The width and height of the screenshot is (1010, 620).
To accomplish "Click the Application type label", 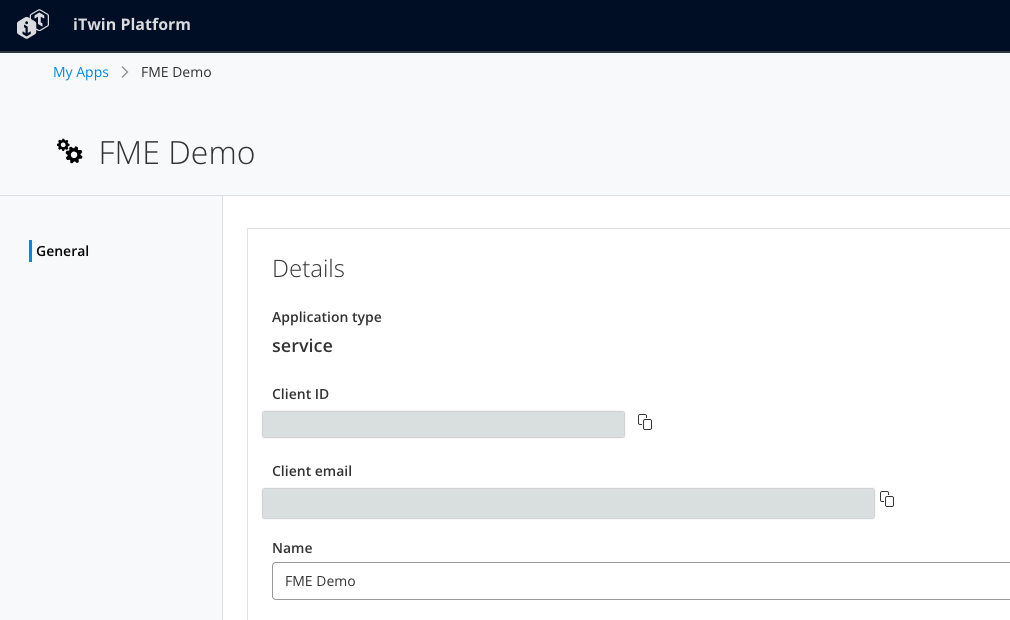I will point(327,317).
